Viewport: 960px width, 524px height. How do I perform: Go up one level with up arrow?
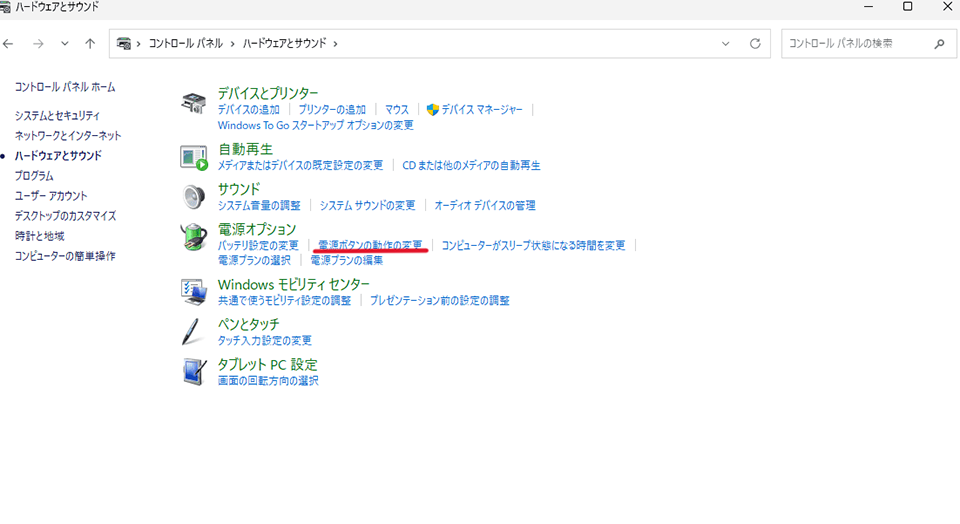90,44
